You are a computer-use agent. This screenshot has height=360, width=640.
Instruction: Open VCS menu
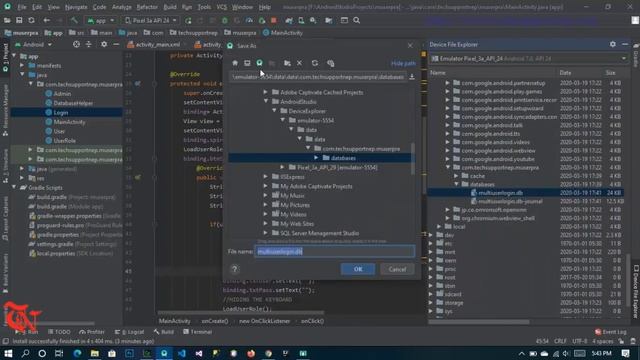point(222,7)
